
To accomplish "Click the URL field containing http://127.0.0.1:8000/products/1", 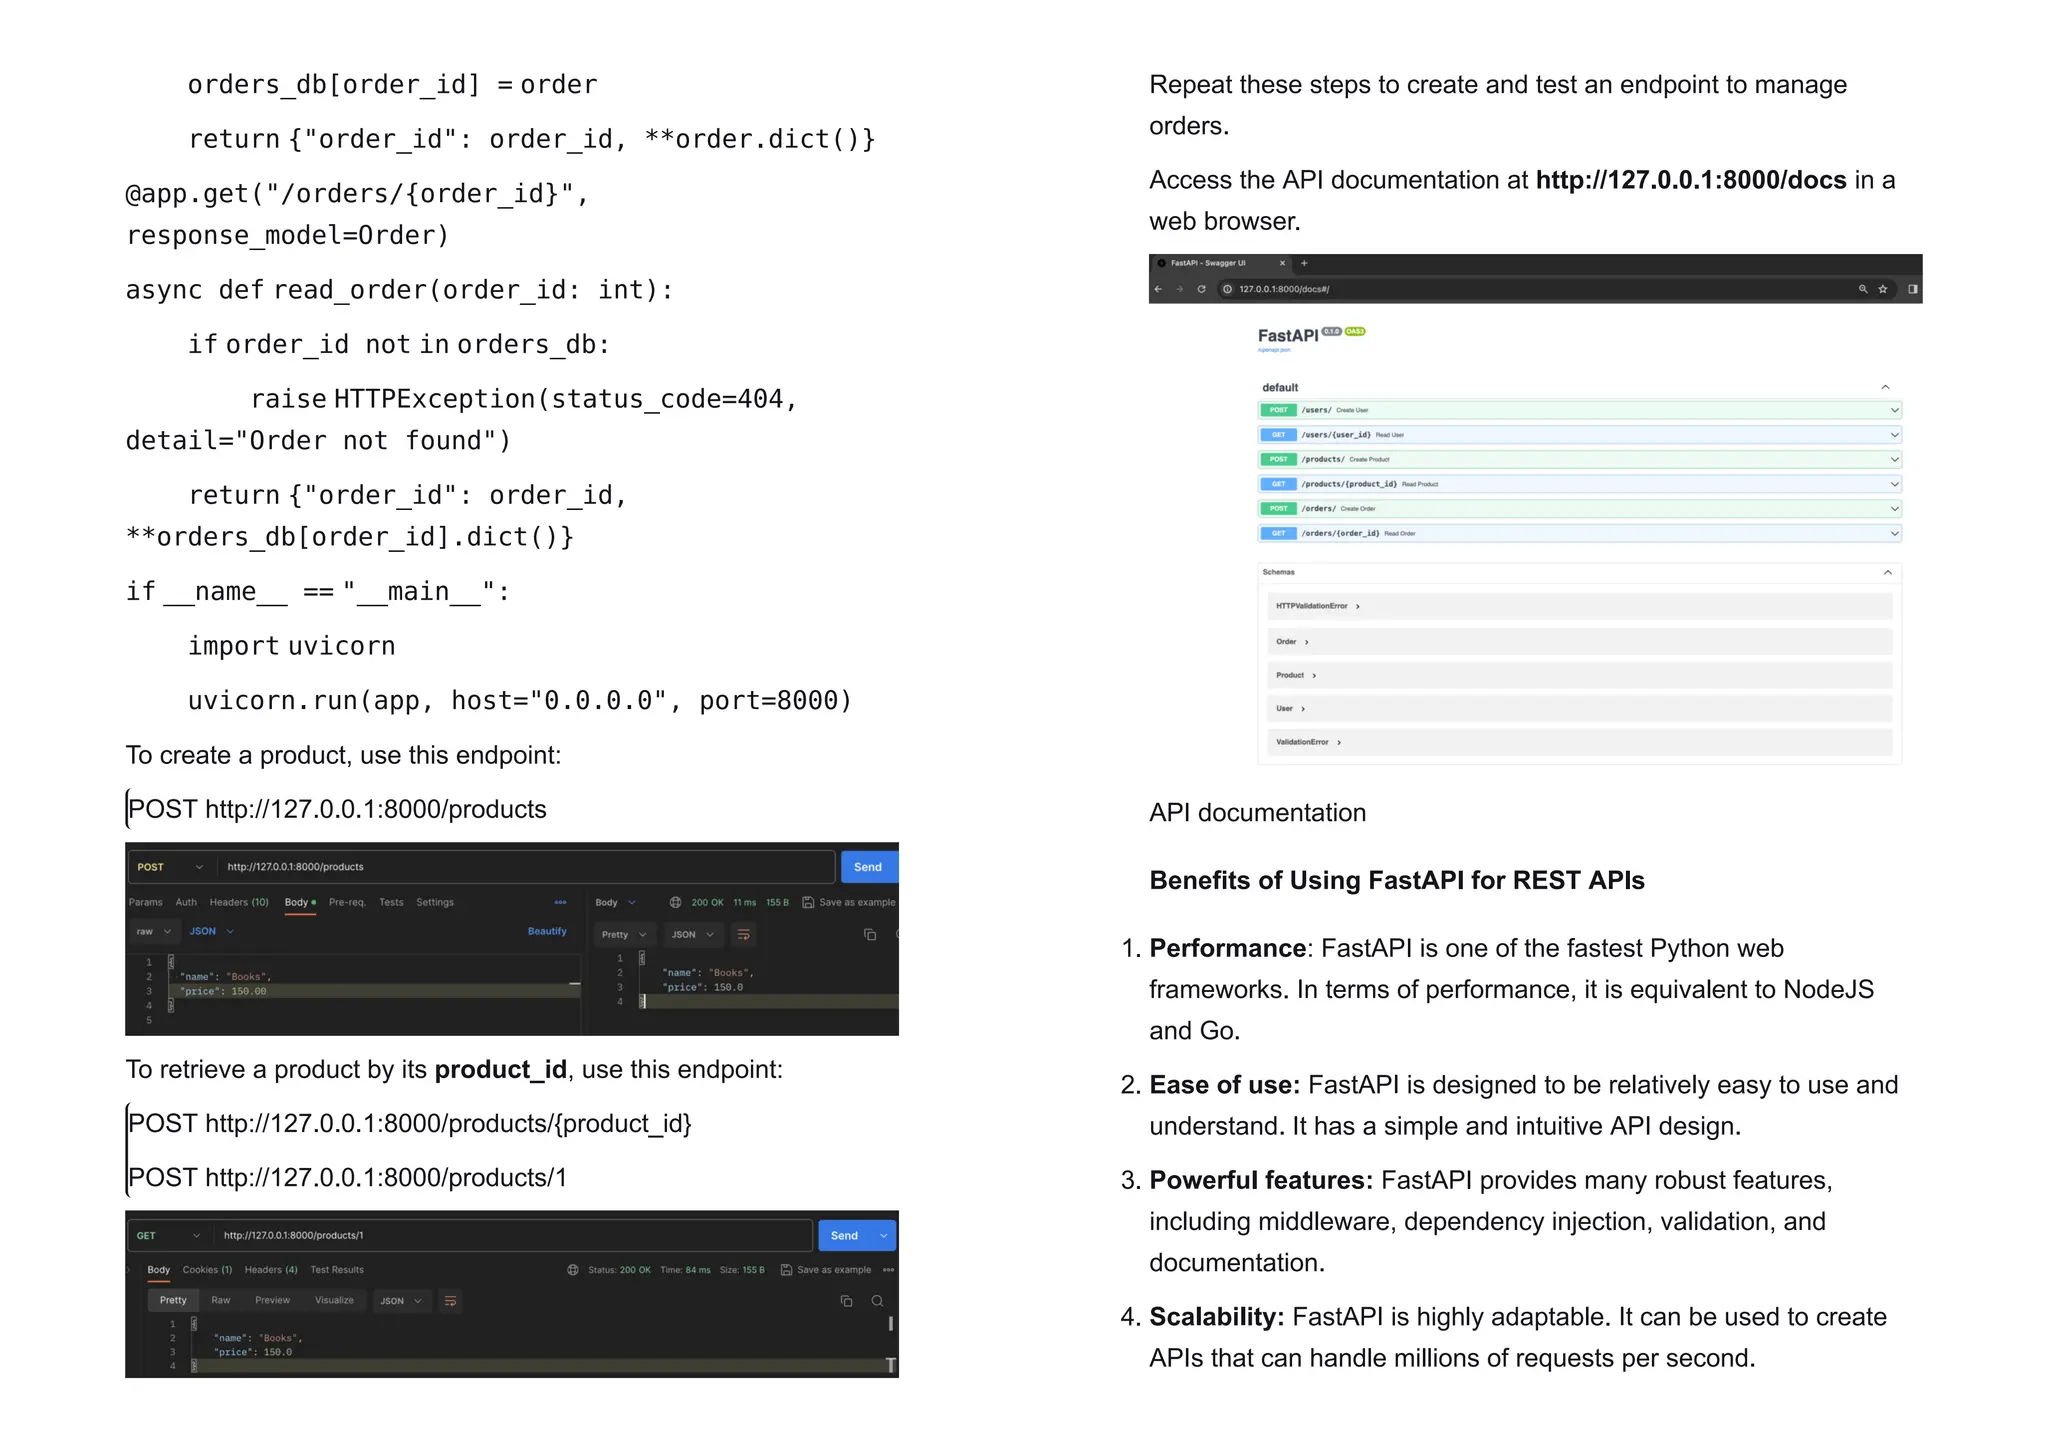I will click(512, 1236).
